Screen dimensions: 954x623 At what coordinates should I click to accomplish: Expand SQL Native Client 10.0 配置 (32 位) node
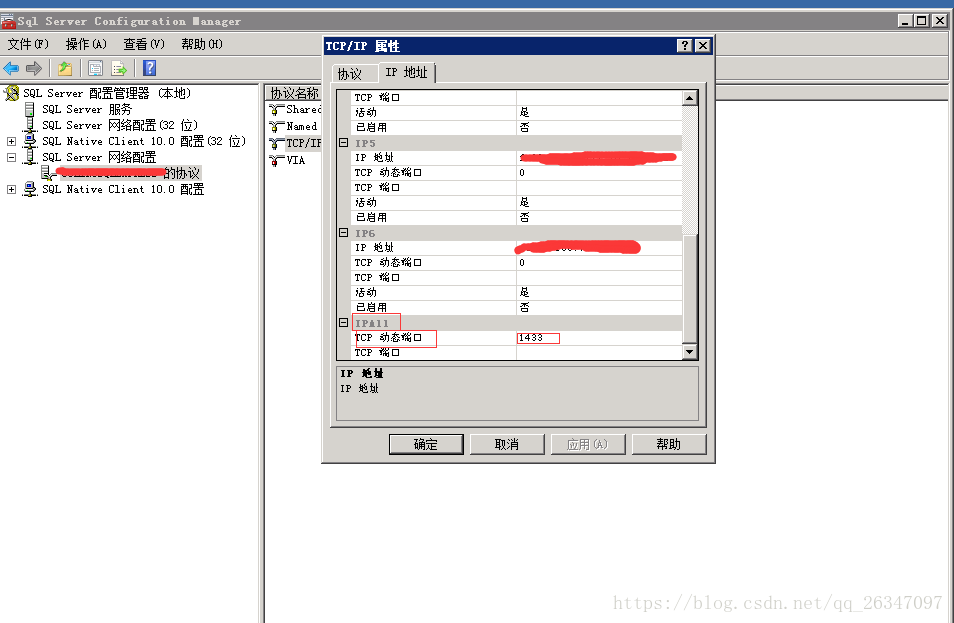coord(11,141)
